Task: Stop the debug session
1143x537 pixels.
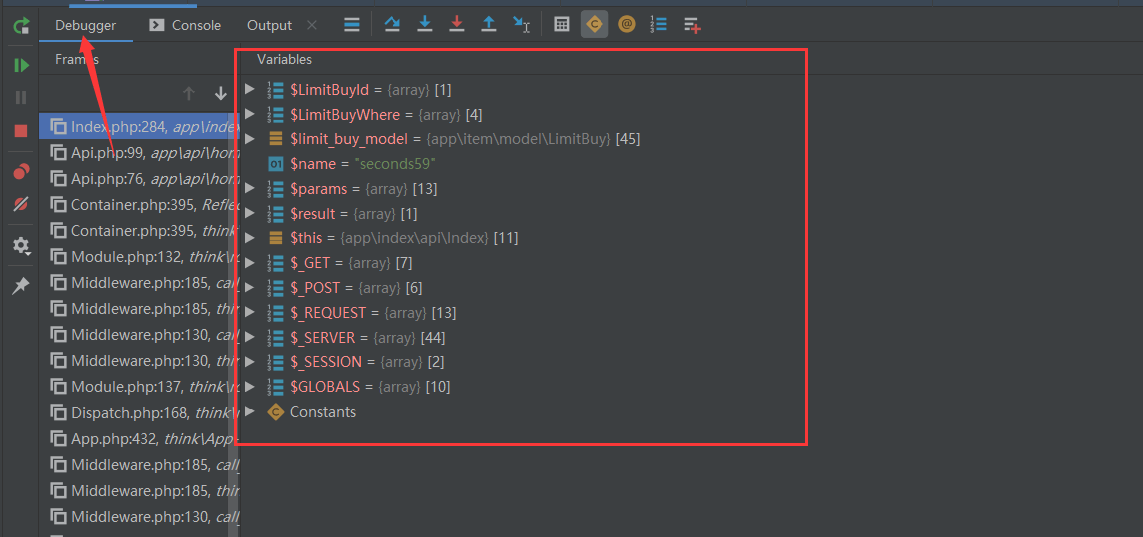Action: click(x=21, y=131)
